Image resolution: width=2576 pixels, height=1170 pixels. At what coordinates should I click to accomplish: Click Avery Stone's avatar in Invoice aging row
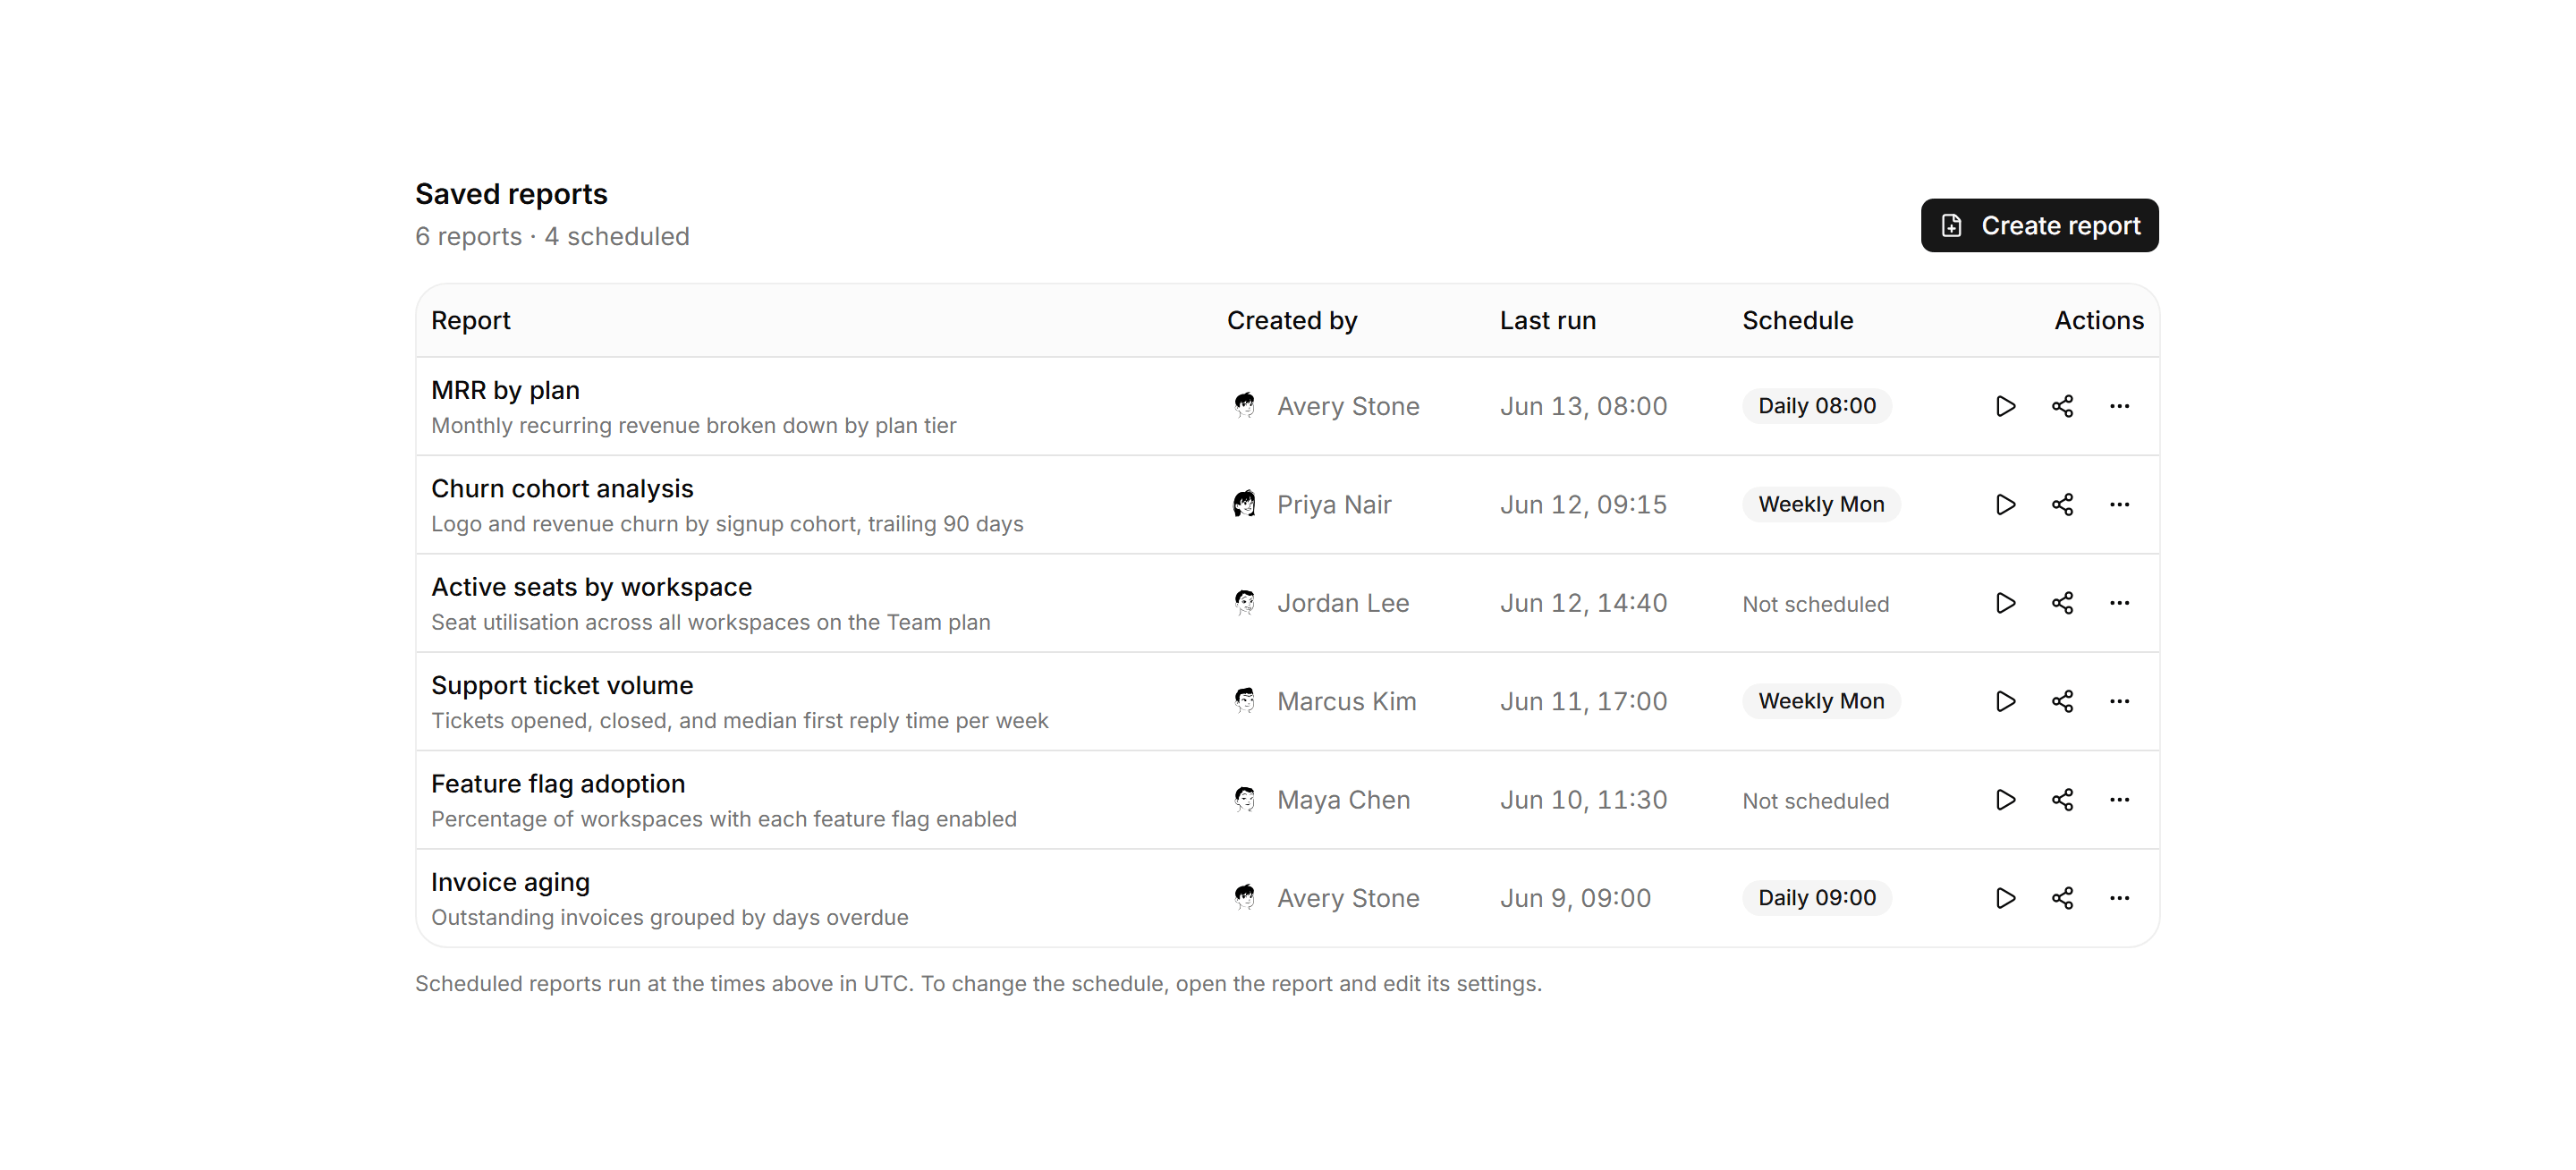[1244, 898]
